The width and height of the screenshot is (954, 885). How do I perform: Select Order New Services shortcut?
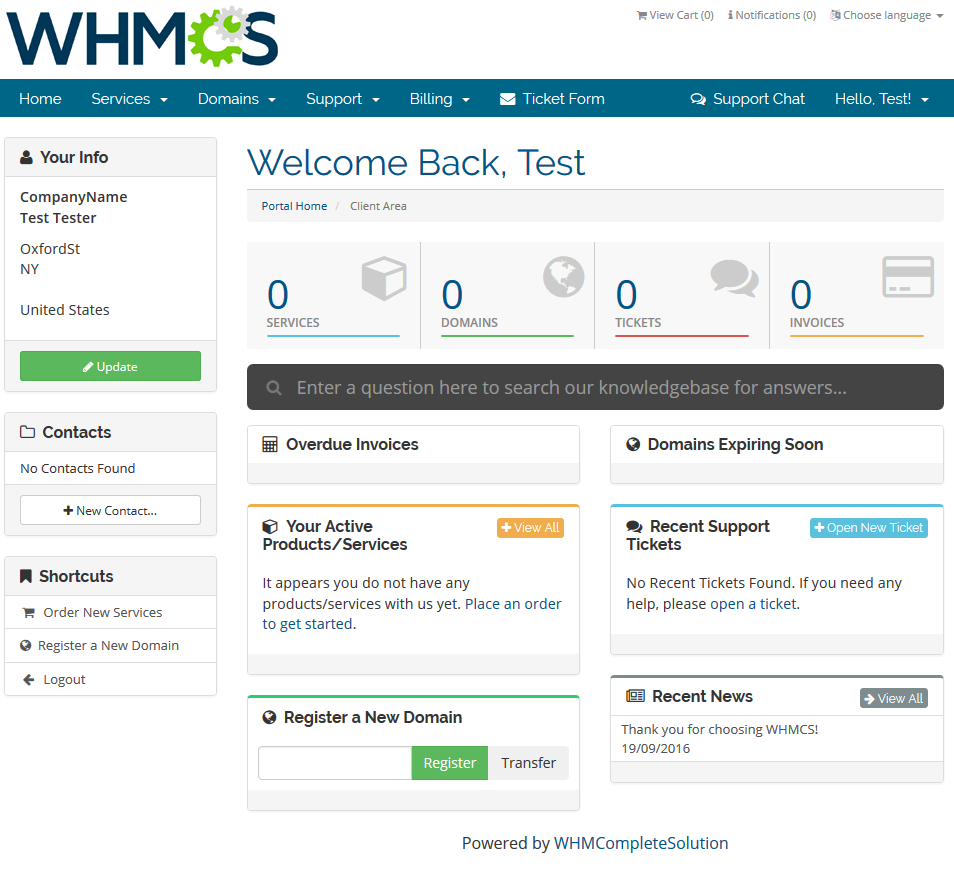(x=110, y=613)
